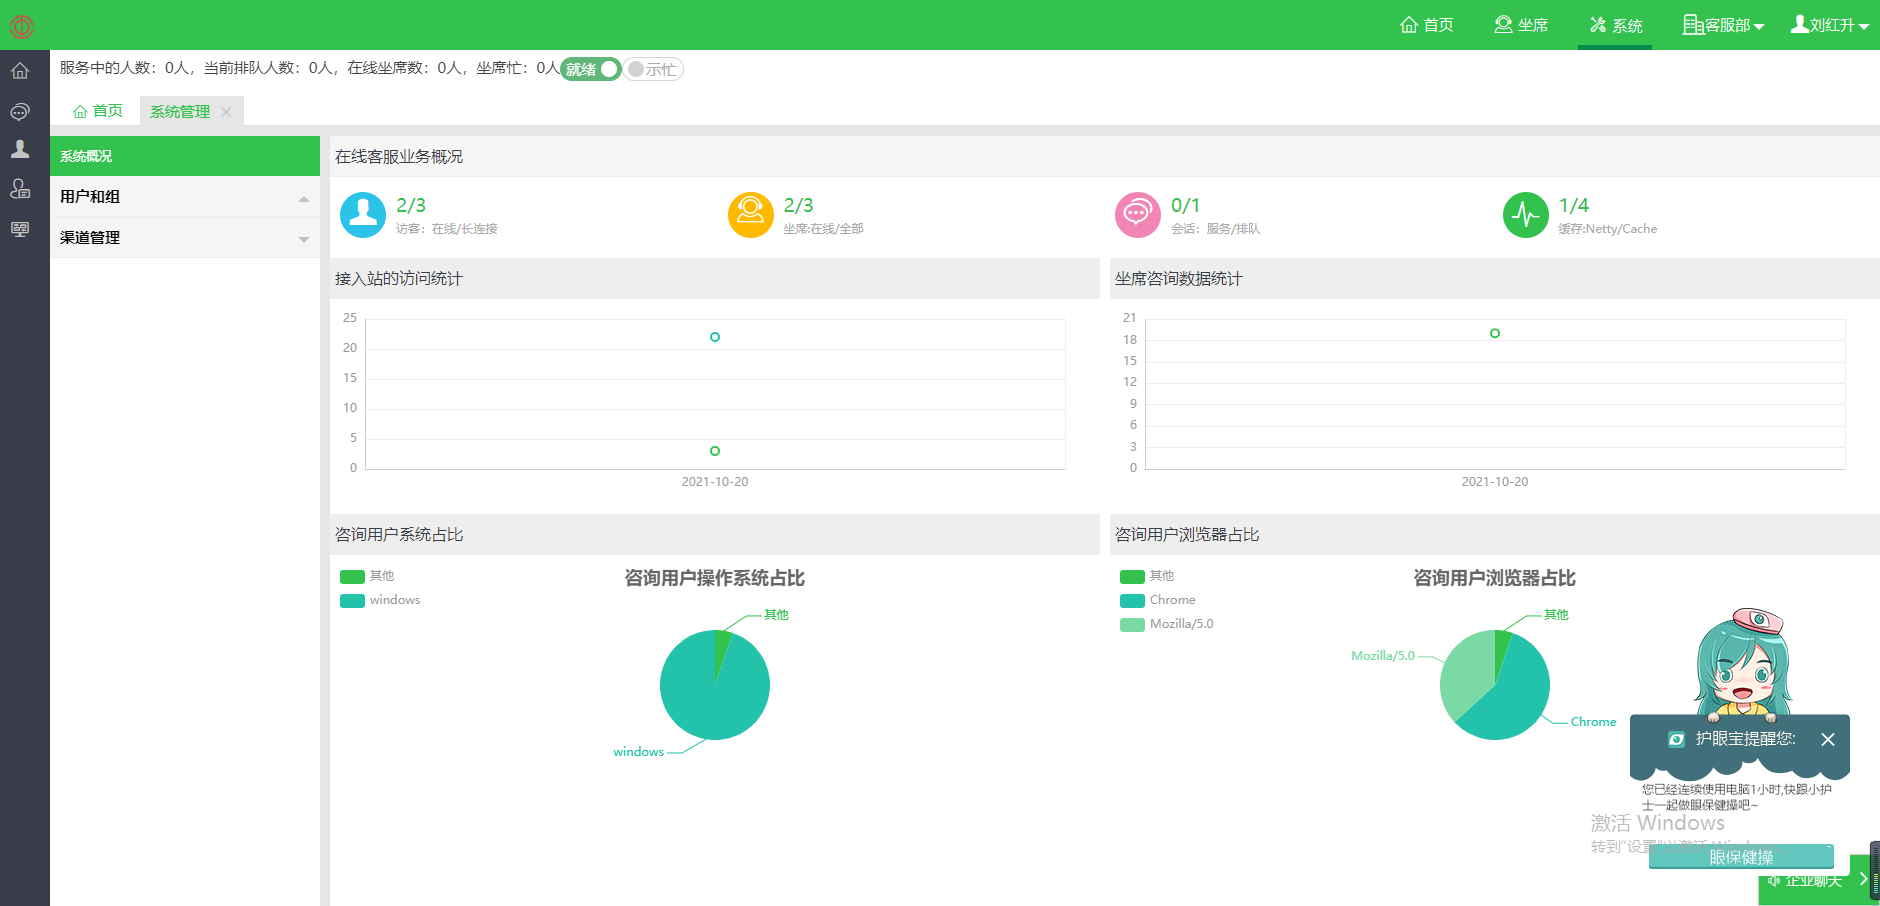Open the chat sessions icon in sidebar
The width and height of the screenshot is (1880, 906).
pyautogui.click(x=20, y=111)
